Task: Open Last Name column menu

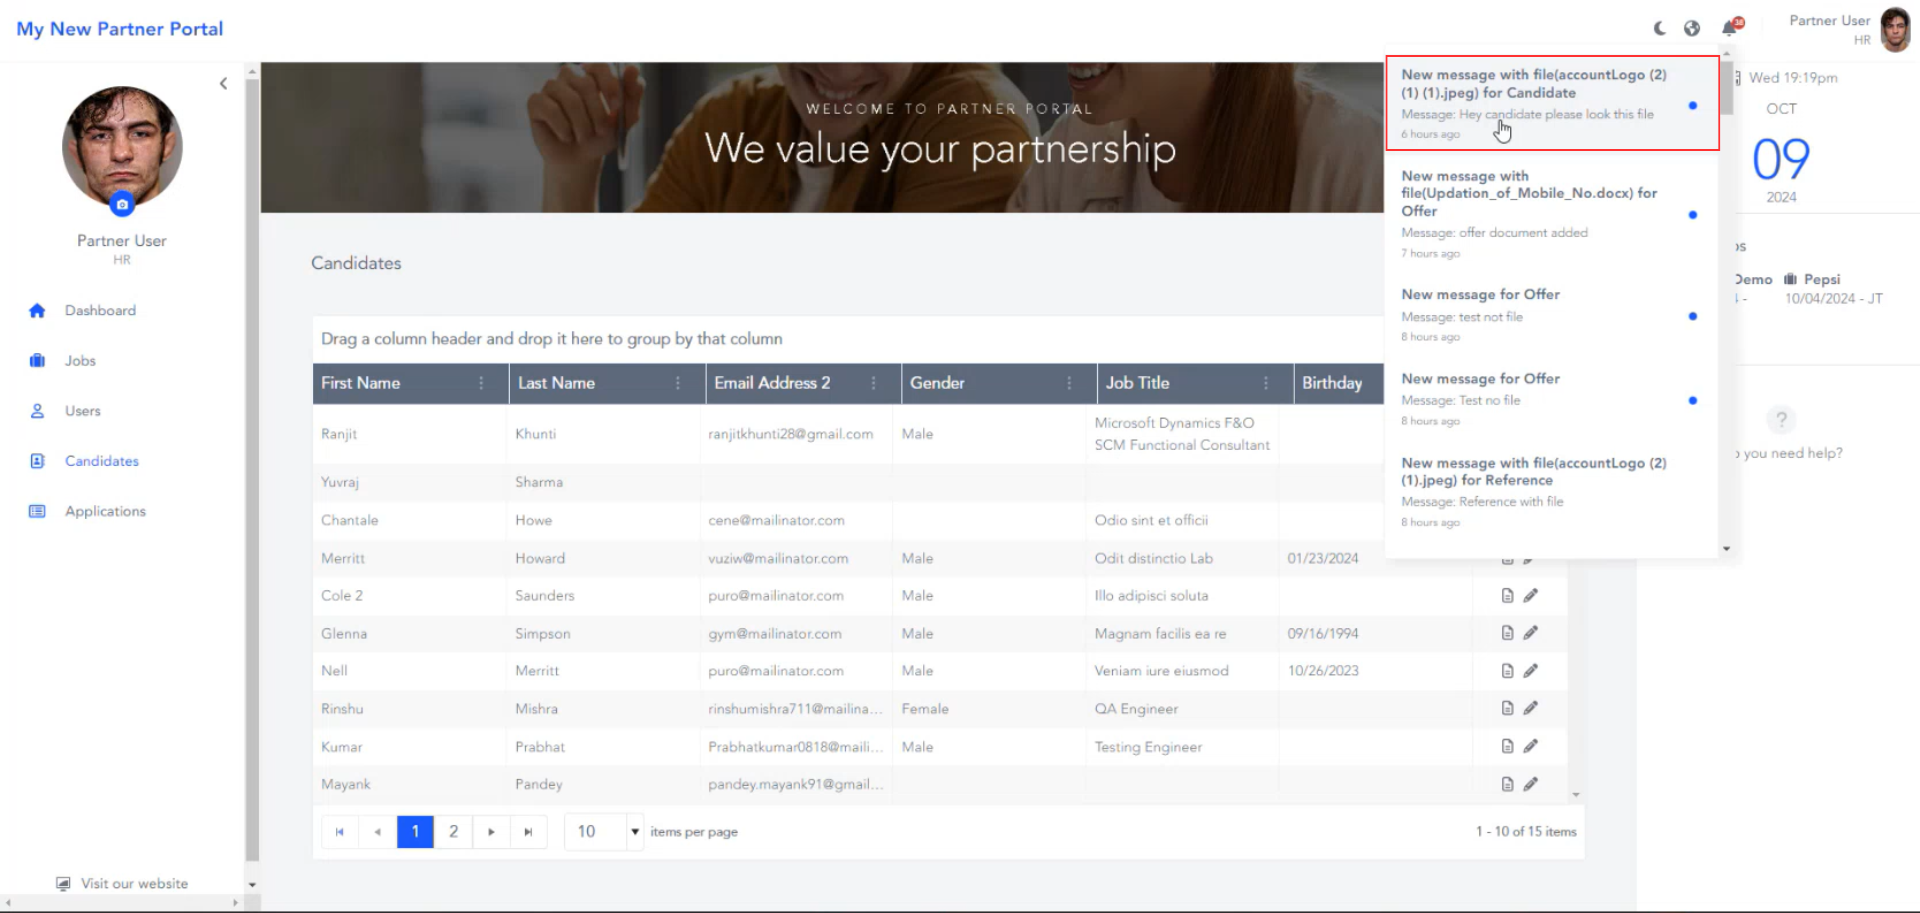Action: tap(677, 383)
